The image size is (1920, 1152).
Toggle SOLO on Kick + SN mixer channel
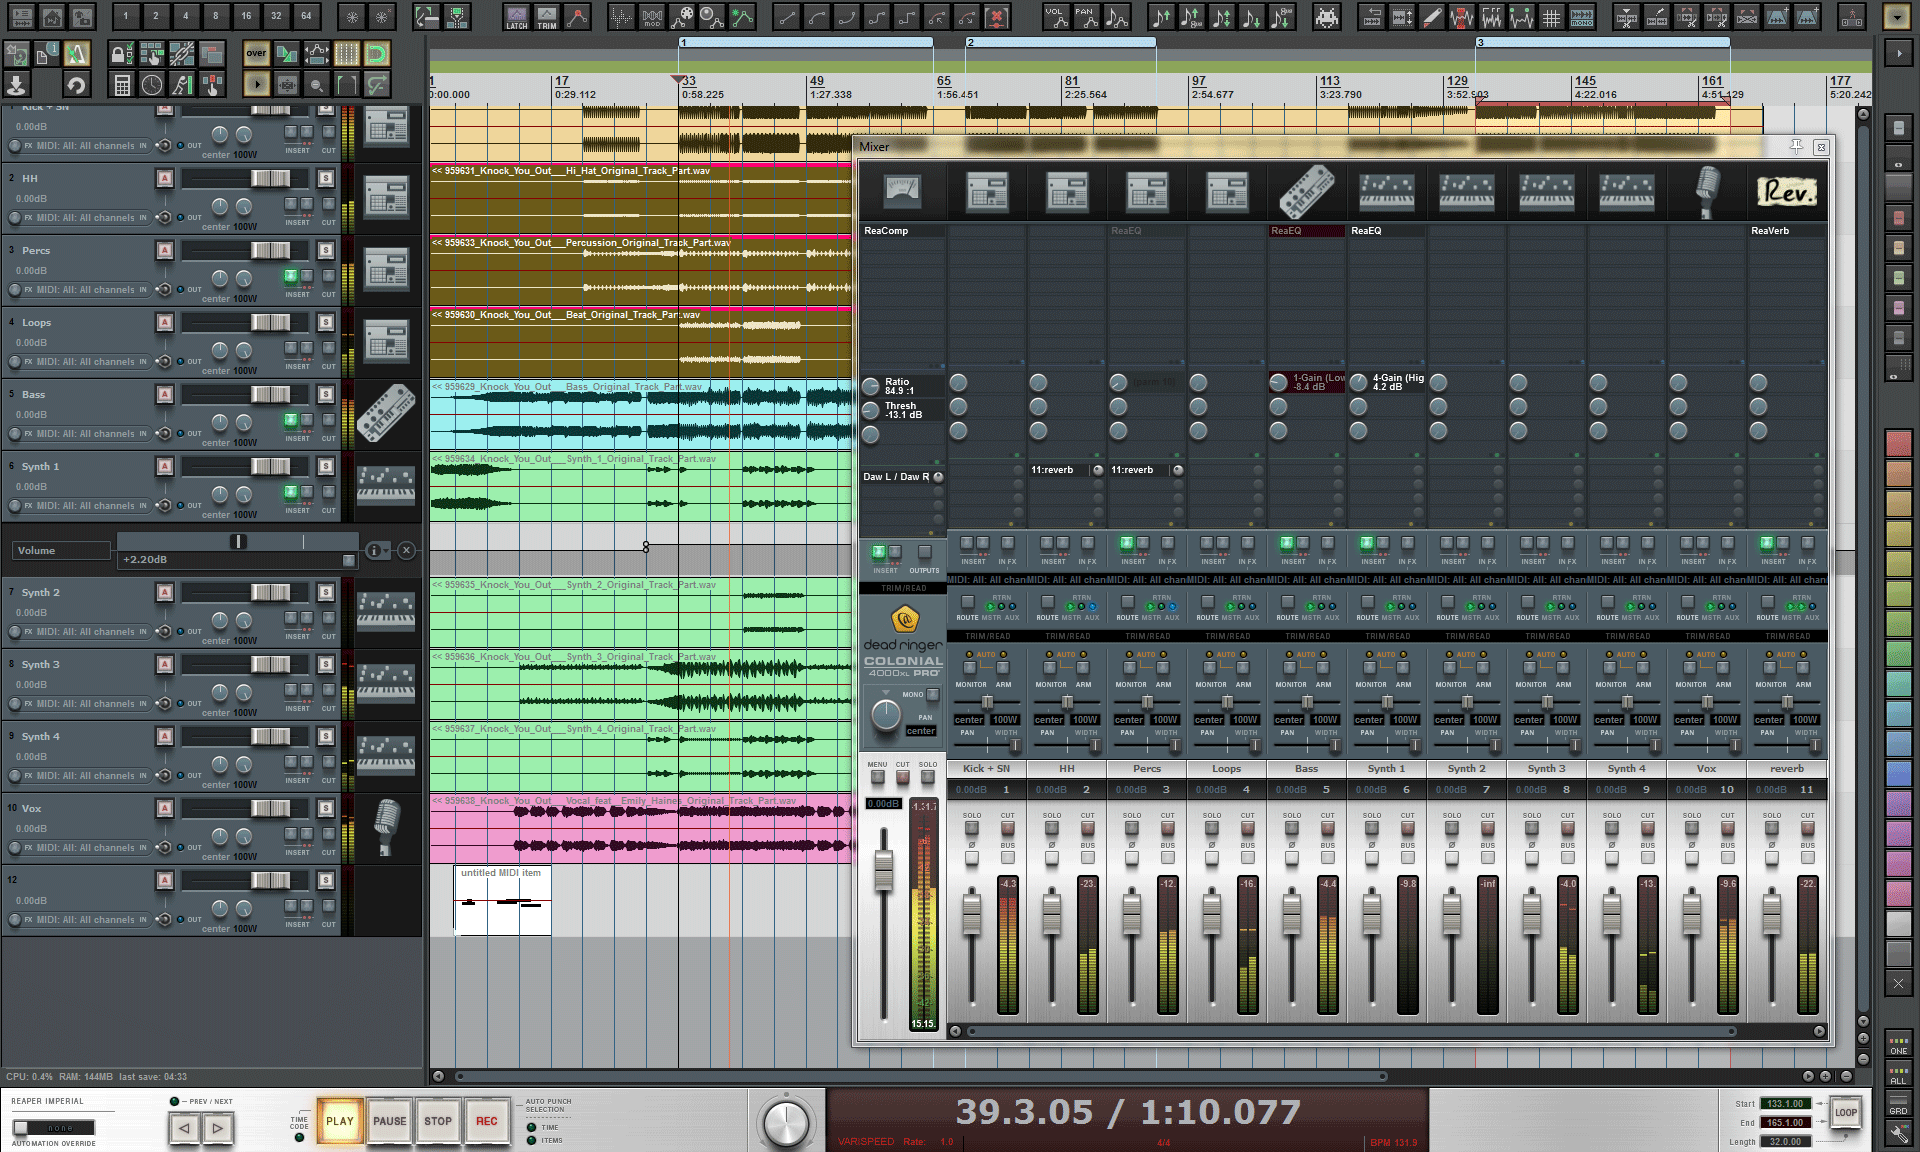[971, 828]
